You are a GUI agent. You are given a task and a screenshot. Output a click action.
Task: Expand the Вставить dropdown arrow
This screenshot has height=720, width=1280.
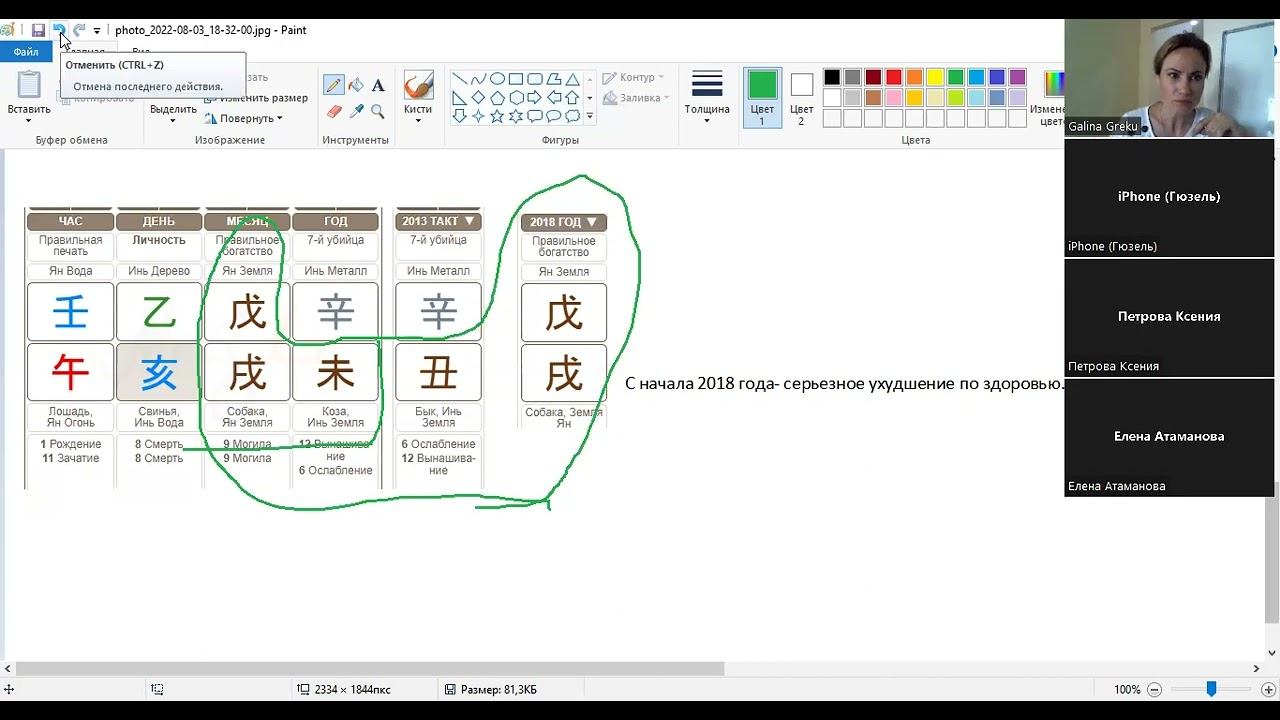29,121
